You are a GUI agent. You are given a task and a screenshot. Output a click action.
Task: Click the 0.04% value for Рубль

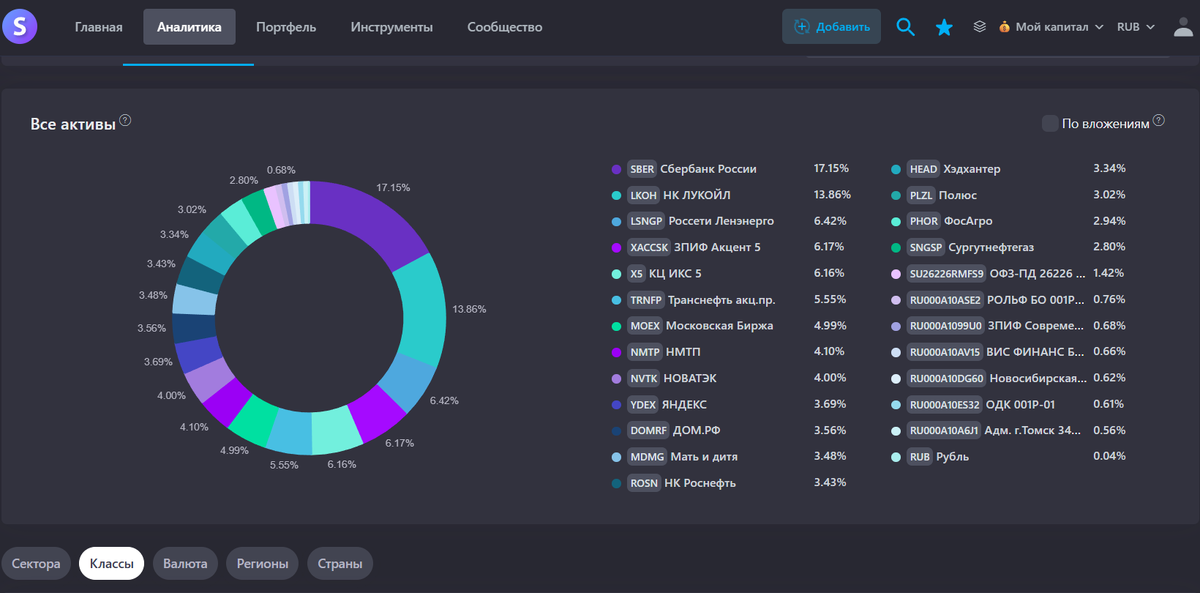(1110, 456)
